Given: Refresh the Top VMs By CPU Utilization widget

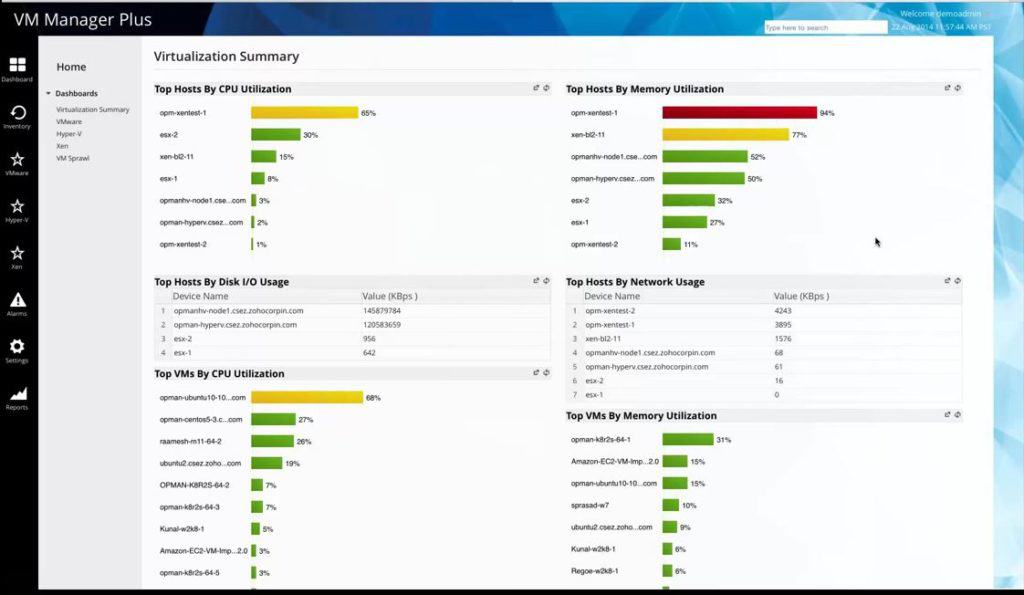Looking at the screenshot, I should pyautogui.click(x=547, y=373).
